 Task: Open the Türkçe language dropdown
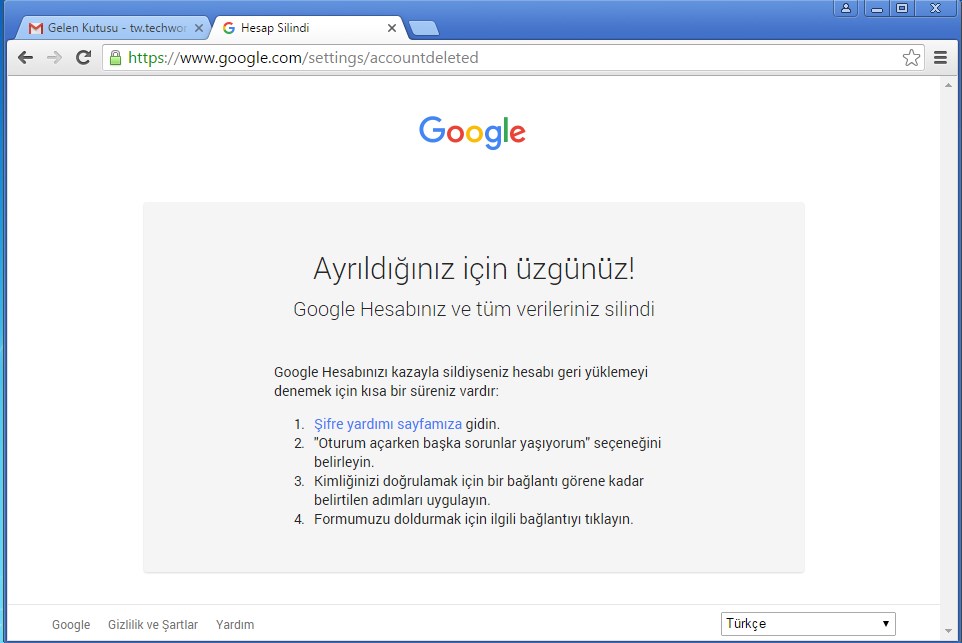(x=808, y=624)
